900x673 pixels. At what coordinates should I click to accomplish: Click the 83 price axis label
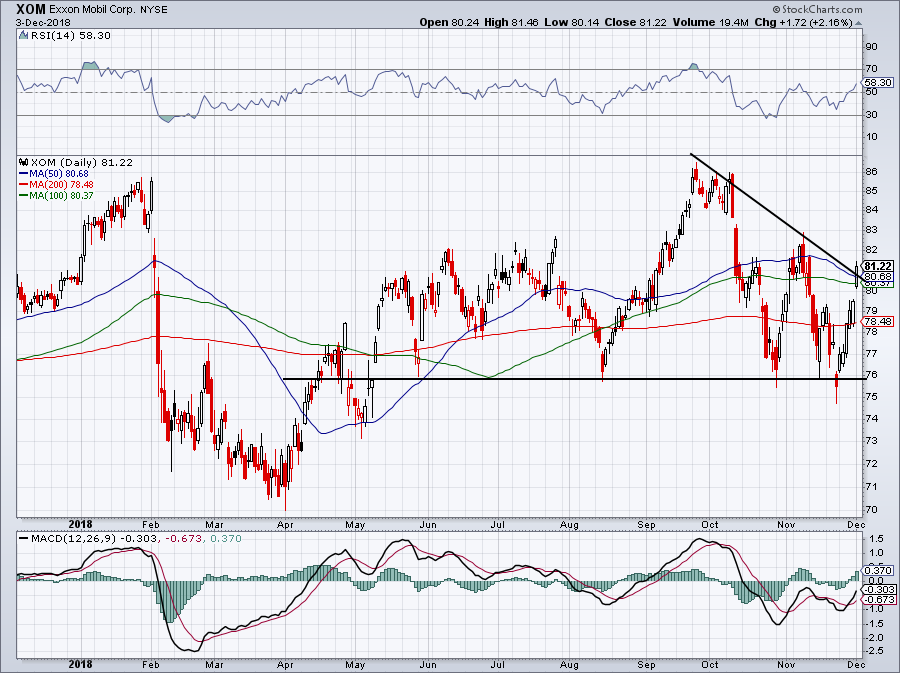coord(871,230)
